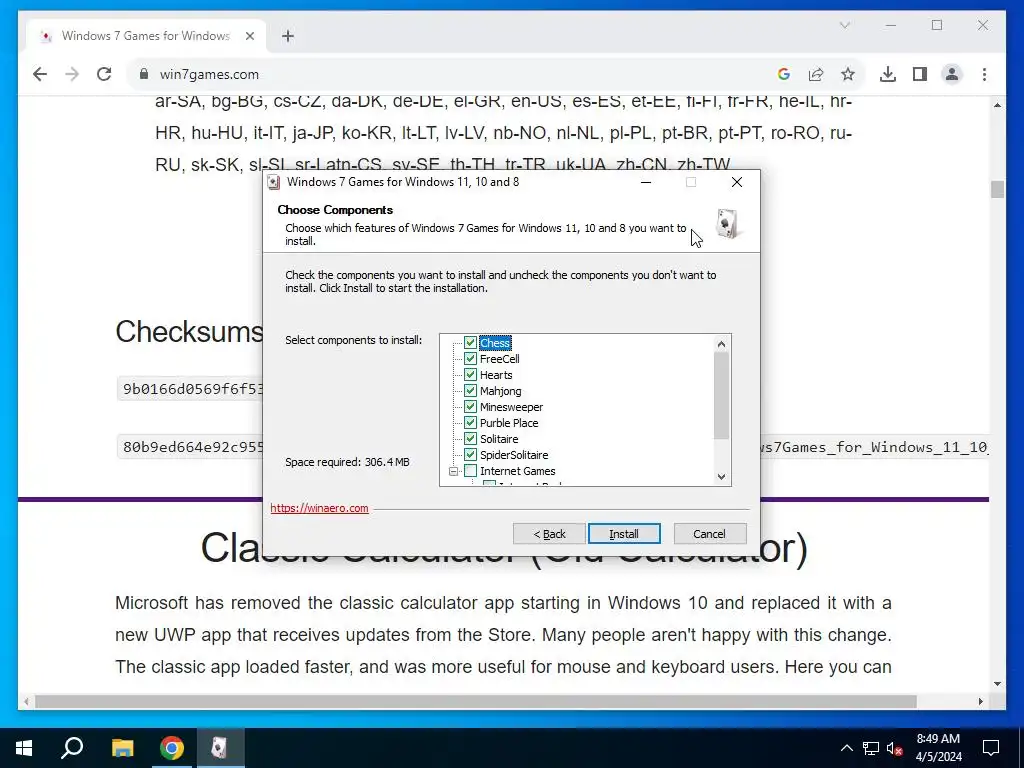The height and width of the screenshot is (768, 1024).
Task: Open taskbar search
Action: click(x=72, y=748)
